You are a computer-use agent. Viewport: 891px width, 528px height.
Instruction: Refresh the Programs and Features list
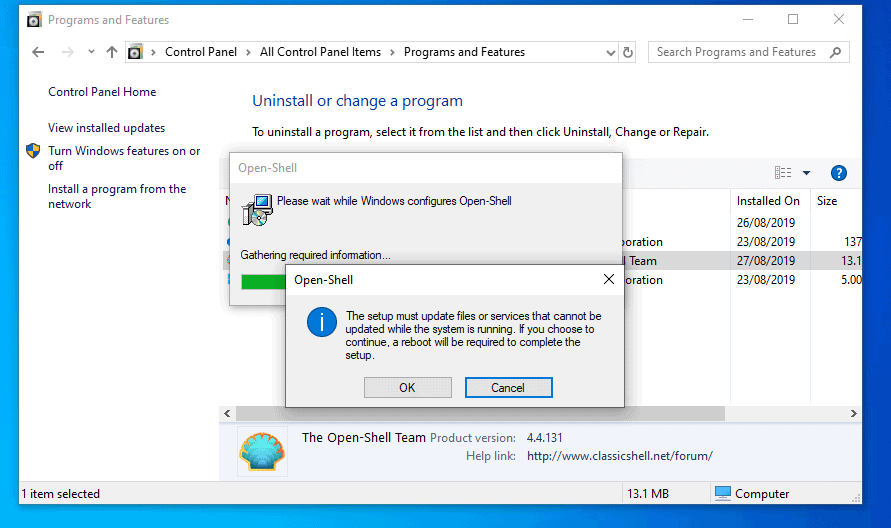click(628, 52)
